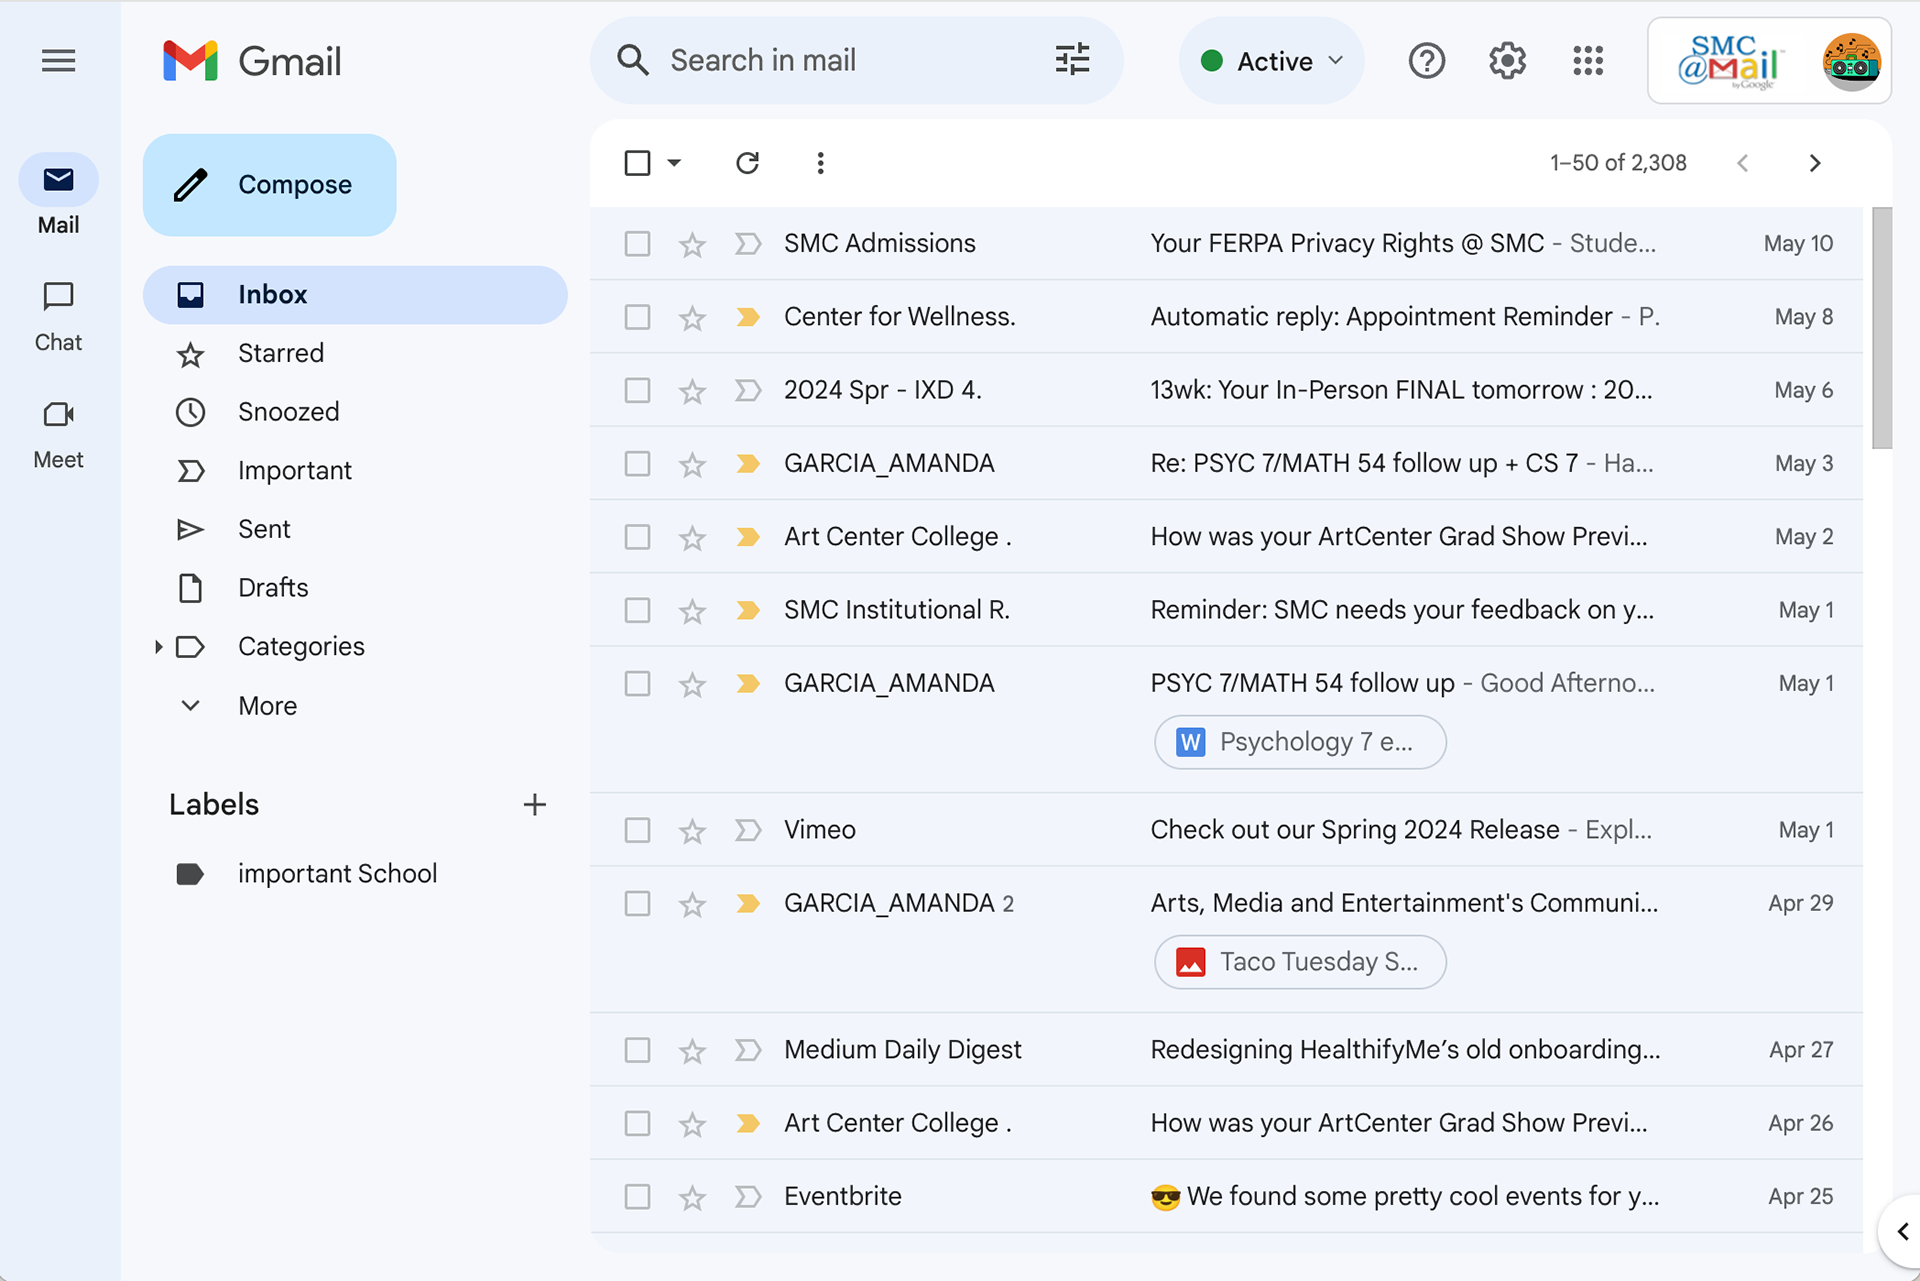1920x1281 pixels.
Task: Open the Snoozed folder
Action: [x=355, y=412]
